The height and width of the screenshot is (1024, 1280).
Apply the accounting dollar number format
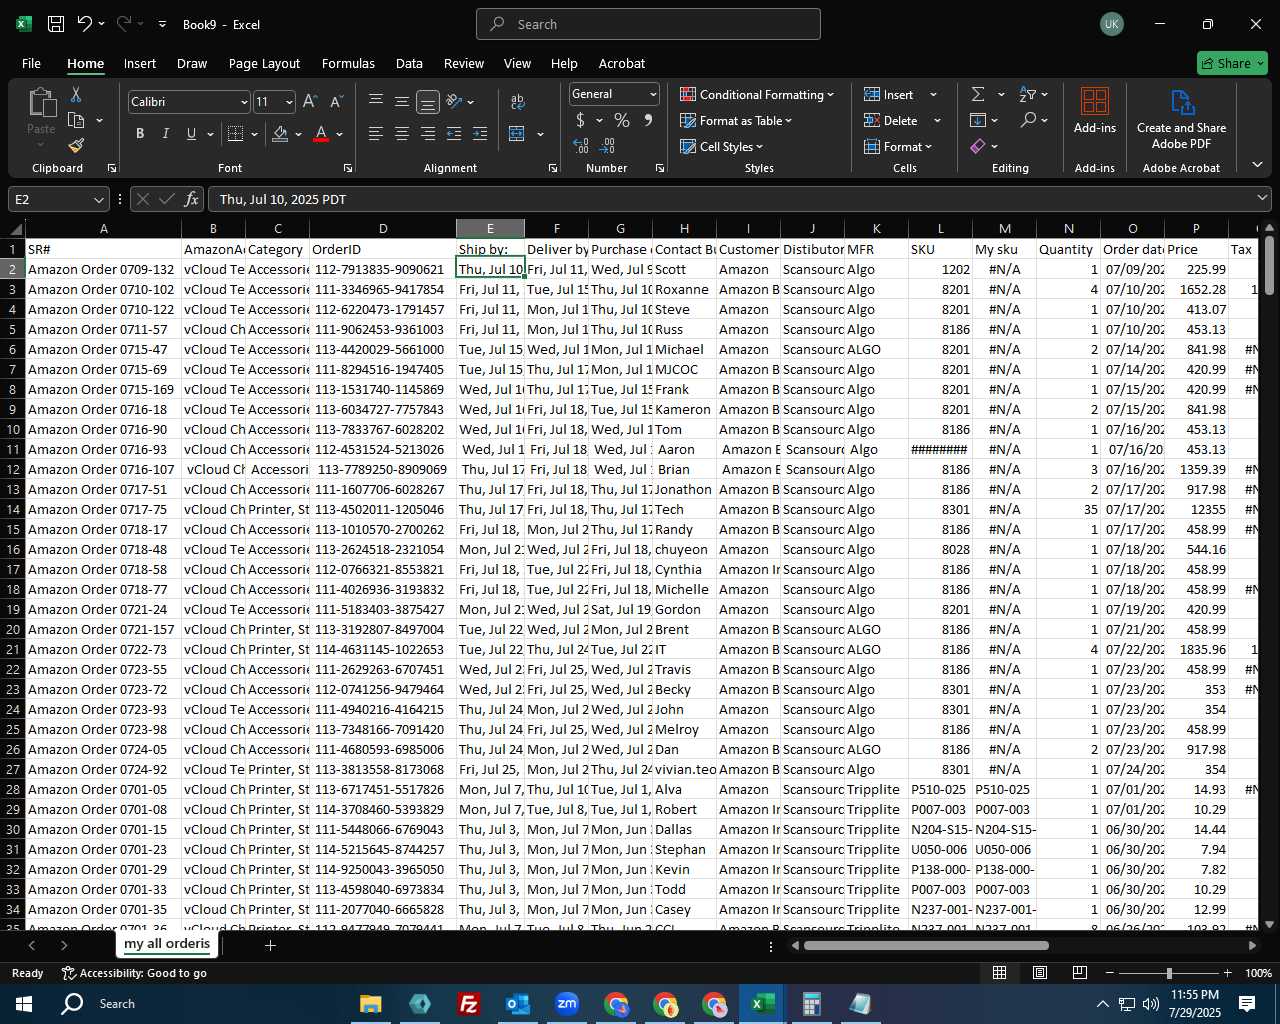click(x=580, y=120)
